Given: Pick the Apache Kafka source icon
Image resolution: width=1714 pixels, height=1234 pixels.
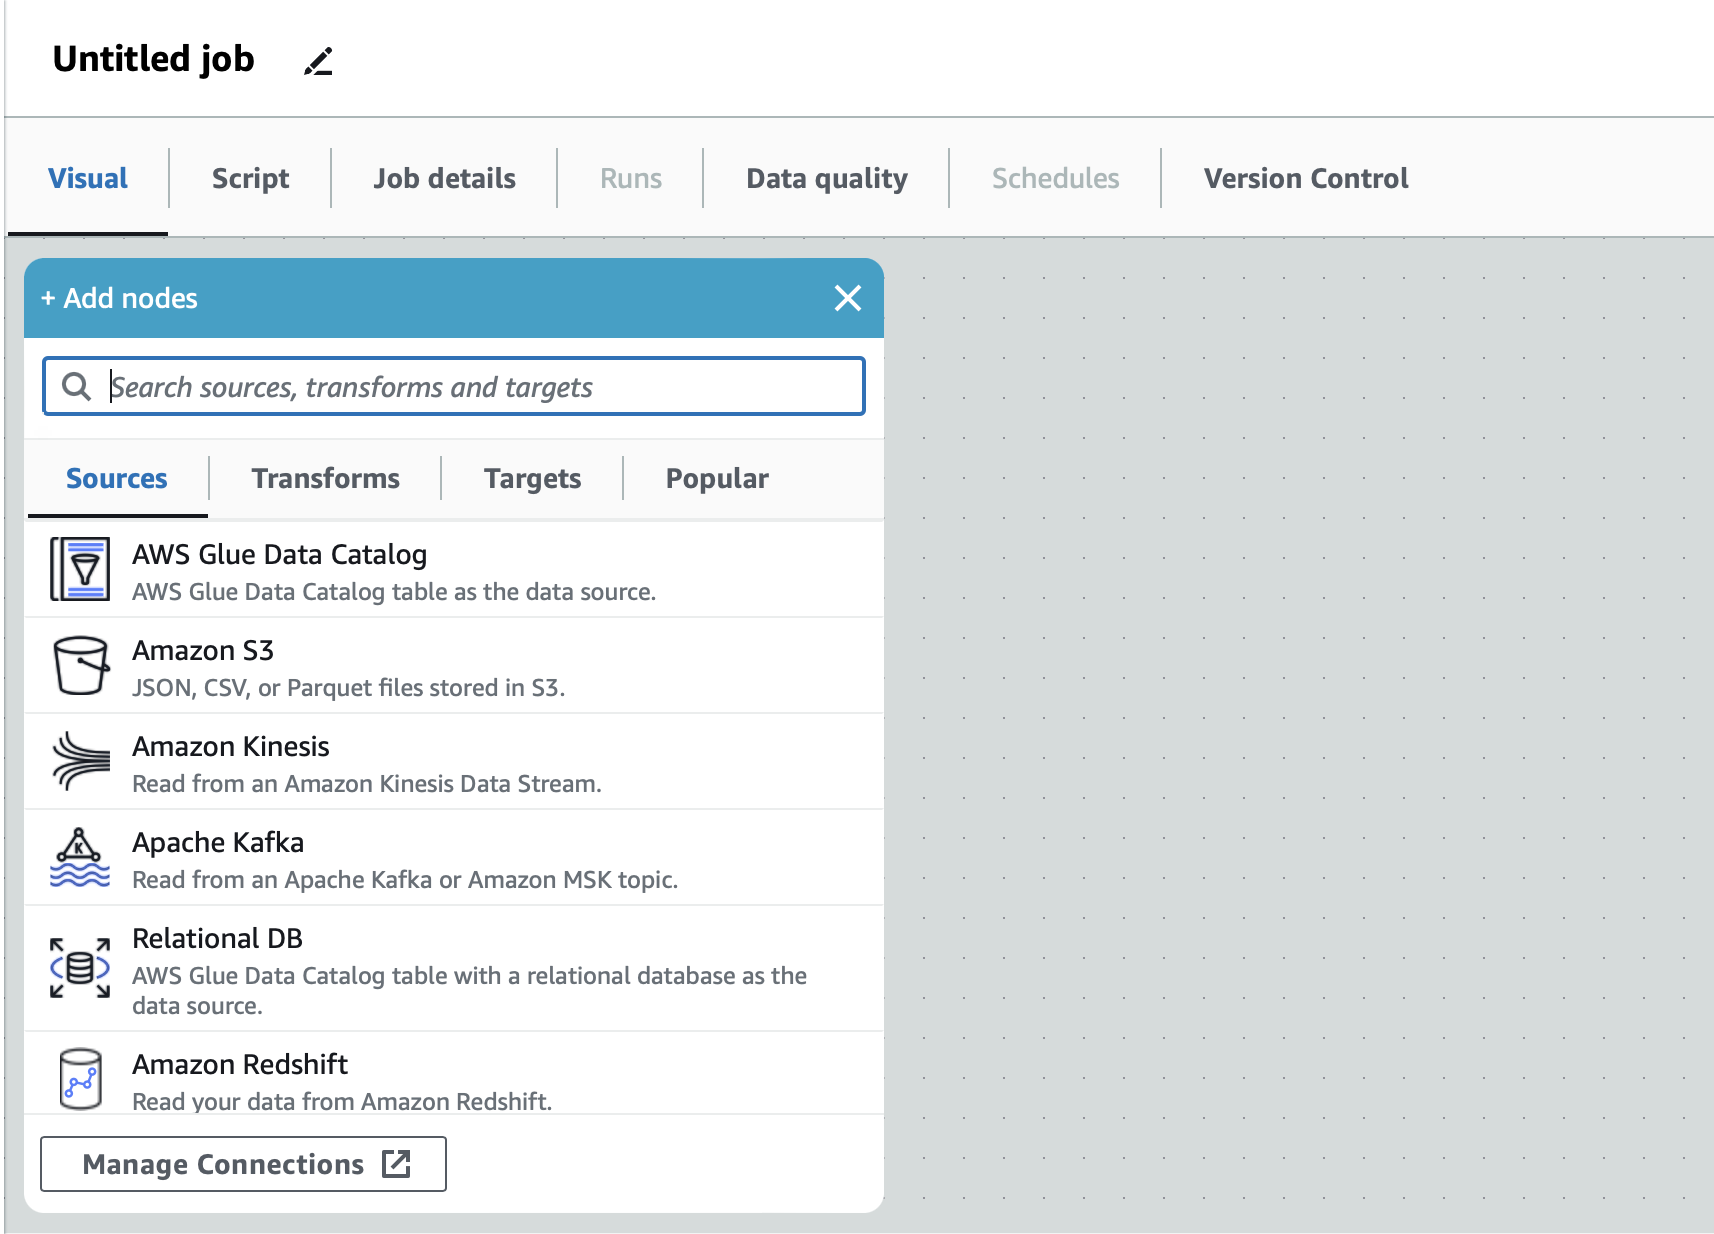Looking at the screenshot, I should click(80, 858).
